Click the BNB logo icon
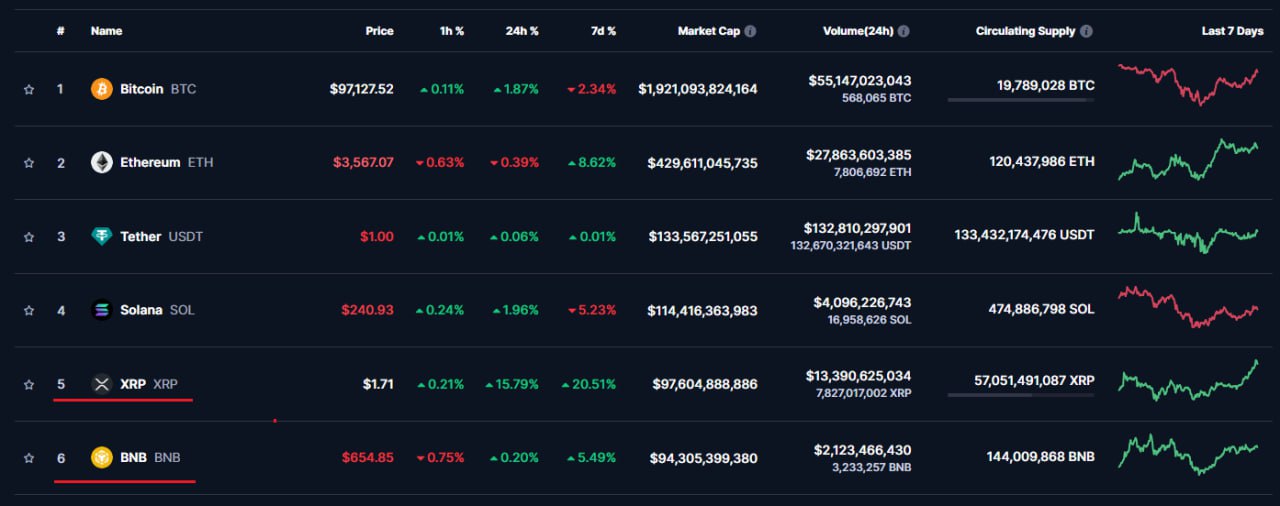The image size is (1280, 506). click(x=102, y=458)
